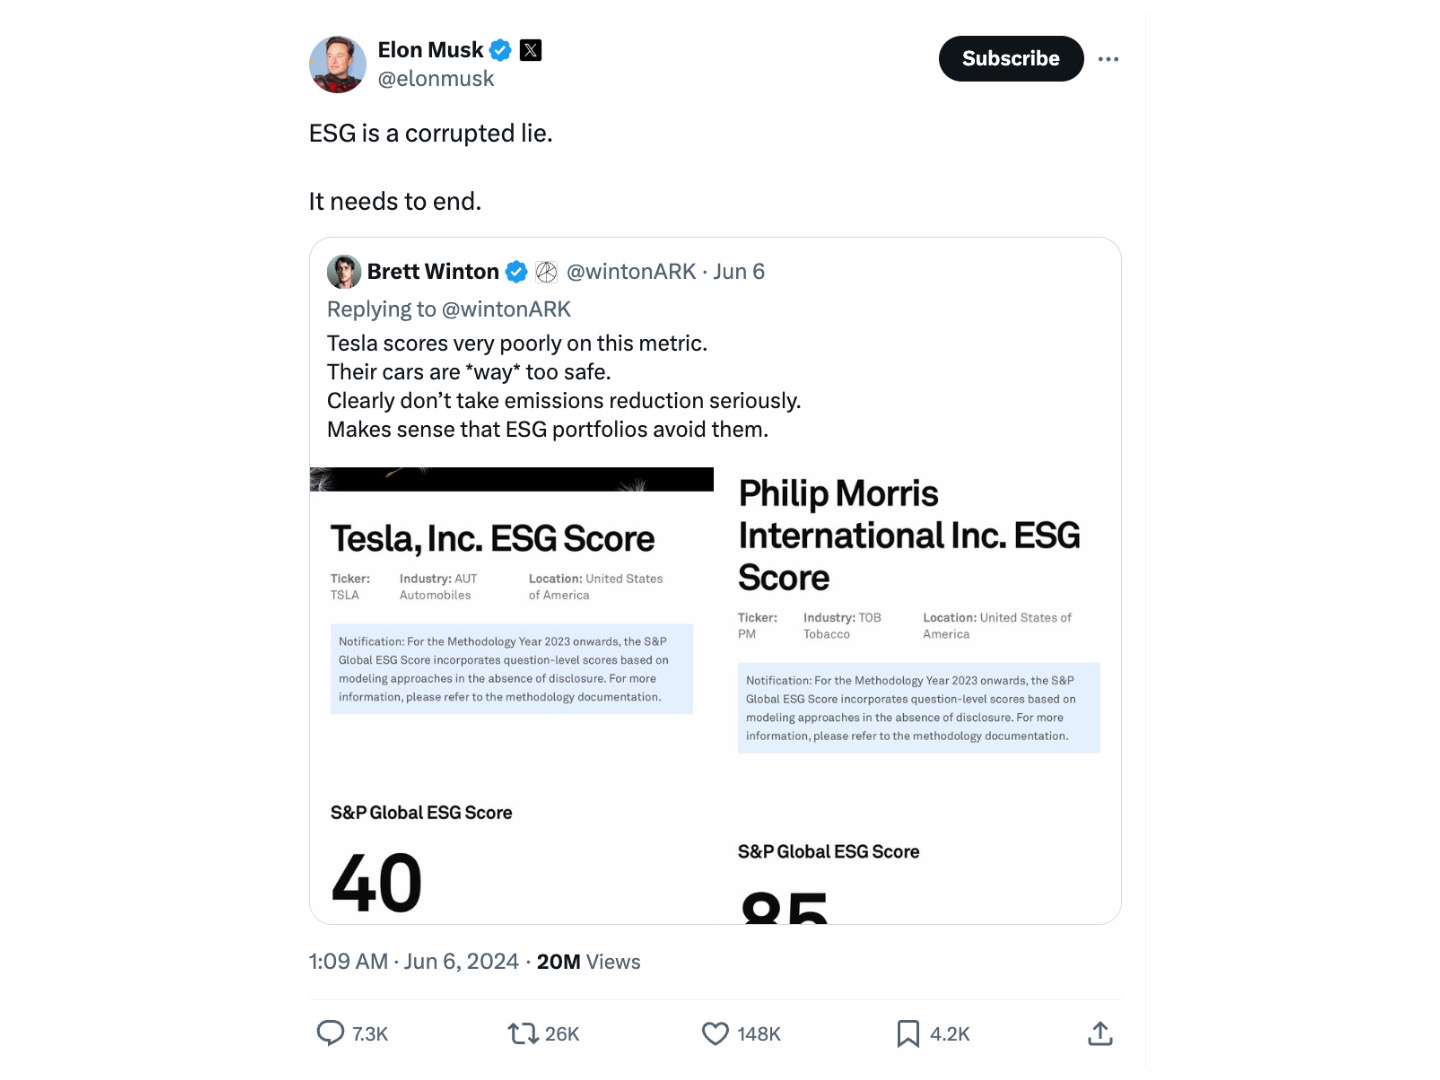Click the 1:09 AM Jun 6, 2024 timestamp

pyautogui.click(x=414, y=962)
